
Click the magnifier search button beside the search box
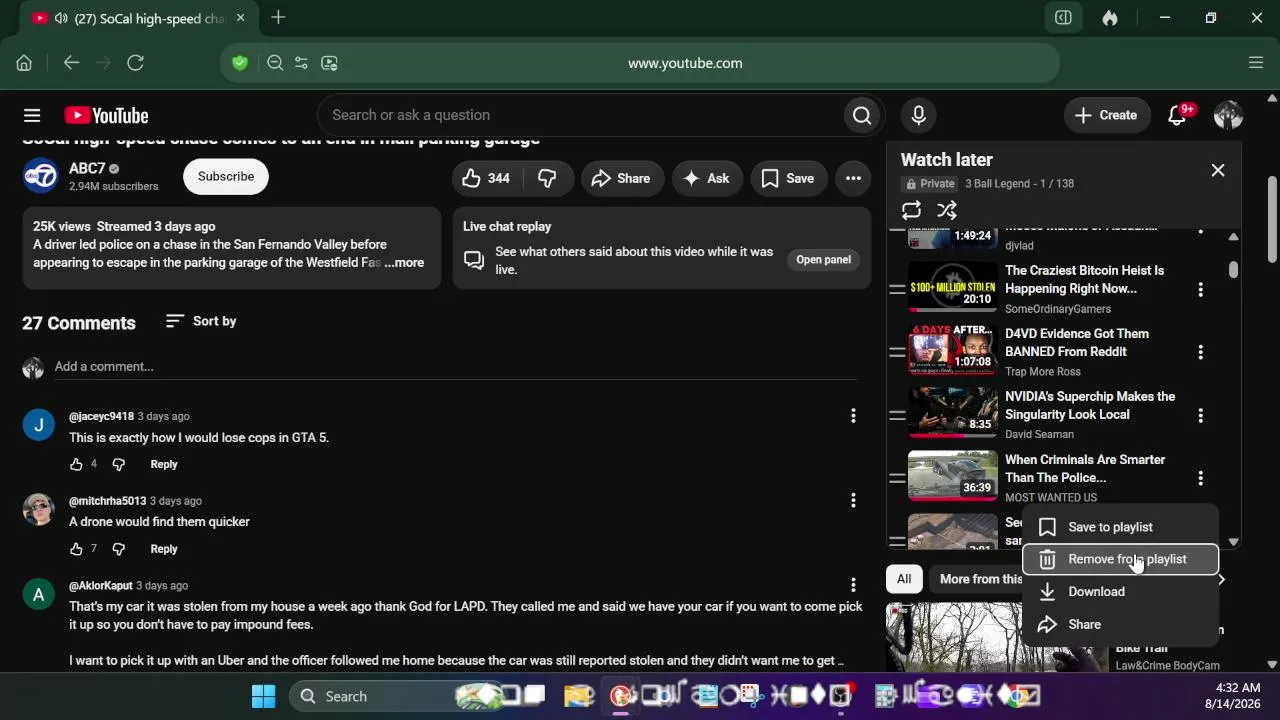862,115
